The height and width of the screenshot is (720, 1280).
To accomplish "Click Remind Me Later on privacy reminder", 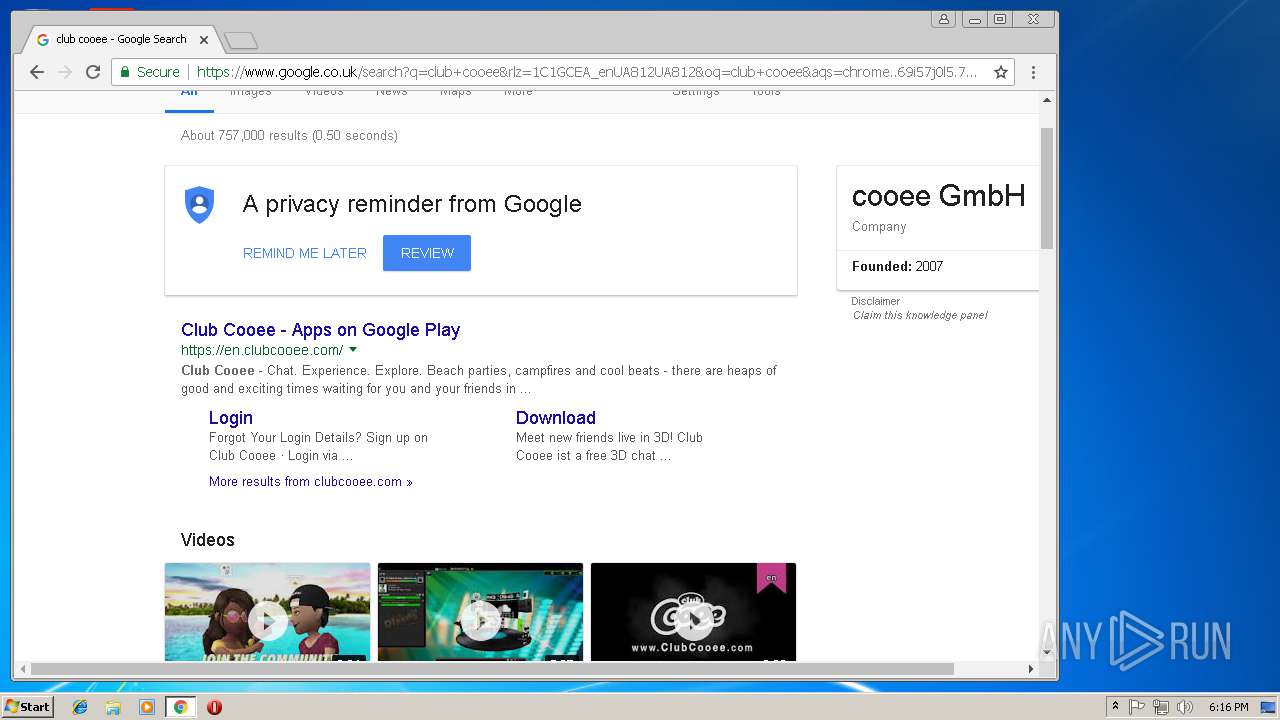I will [x=305, y=253].
